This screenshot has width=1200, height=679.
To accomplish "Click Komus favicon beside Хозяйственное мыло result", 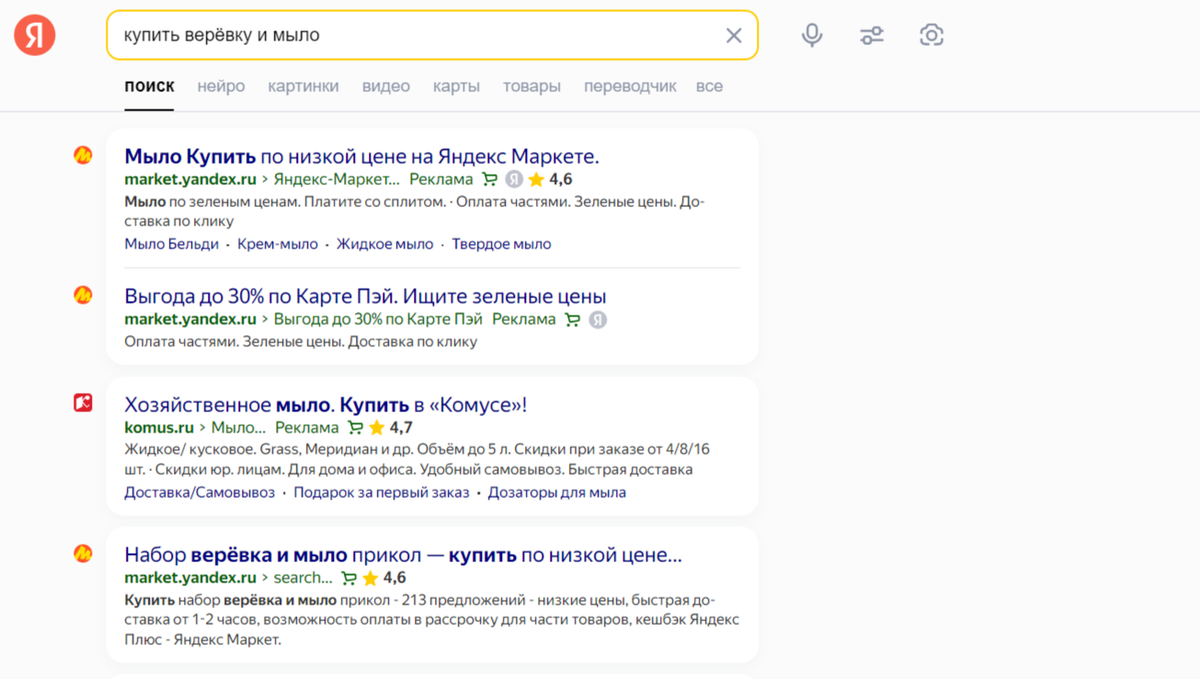I will pyautogui.click(x=83, y=403).
